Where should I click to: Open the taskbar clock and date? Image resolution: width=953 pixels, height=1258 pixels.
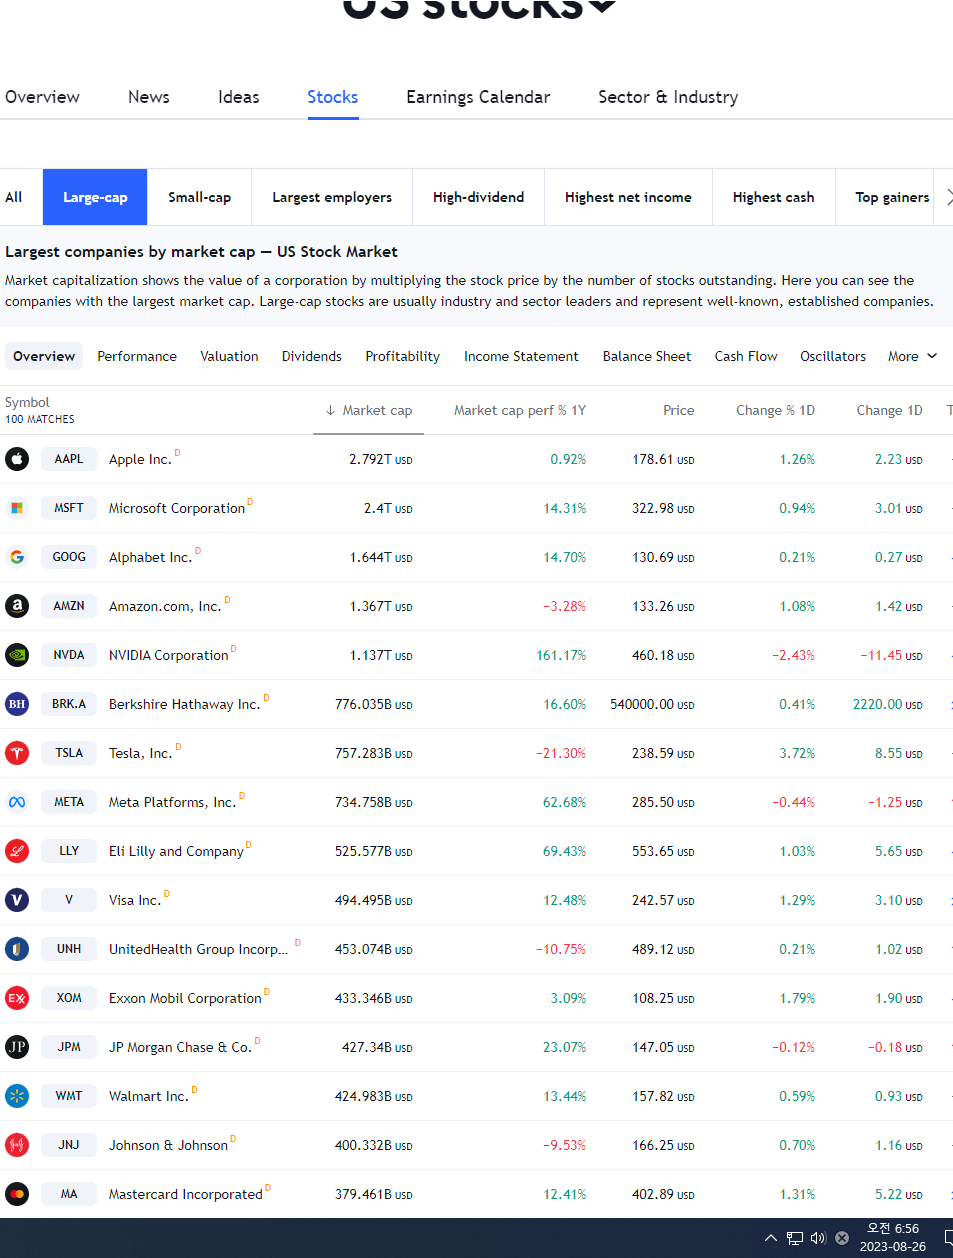pos(893,1238)
